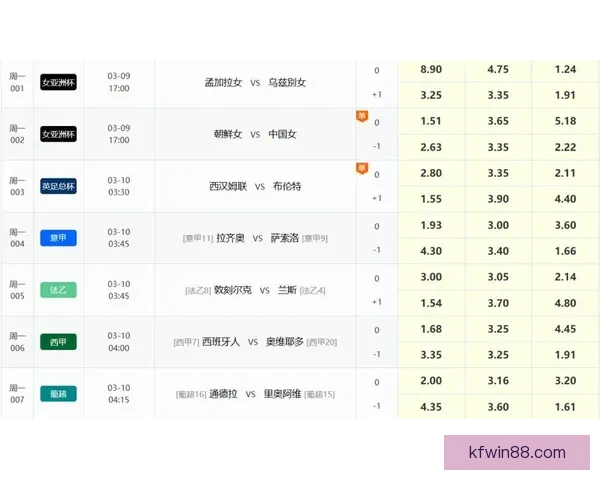Open the 女亚洲杯 league badge for match 002
The width and height of the screenshot is (600, 480).
point(59,134)
